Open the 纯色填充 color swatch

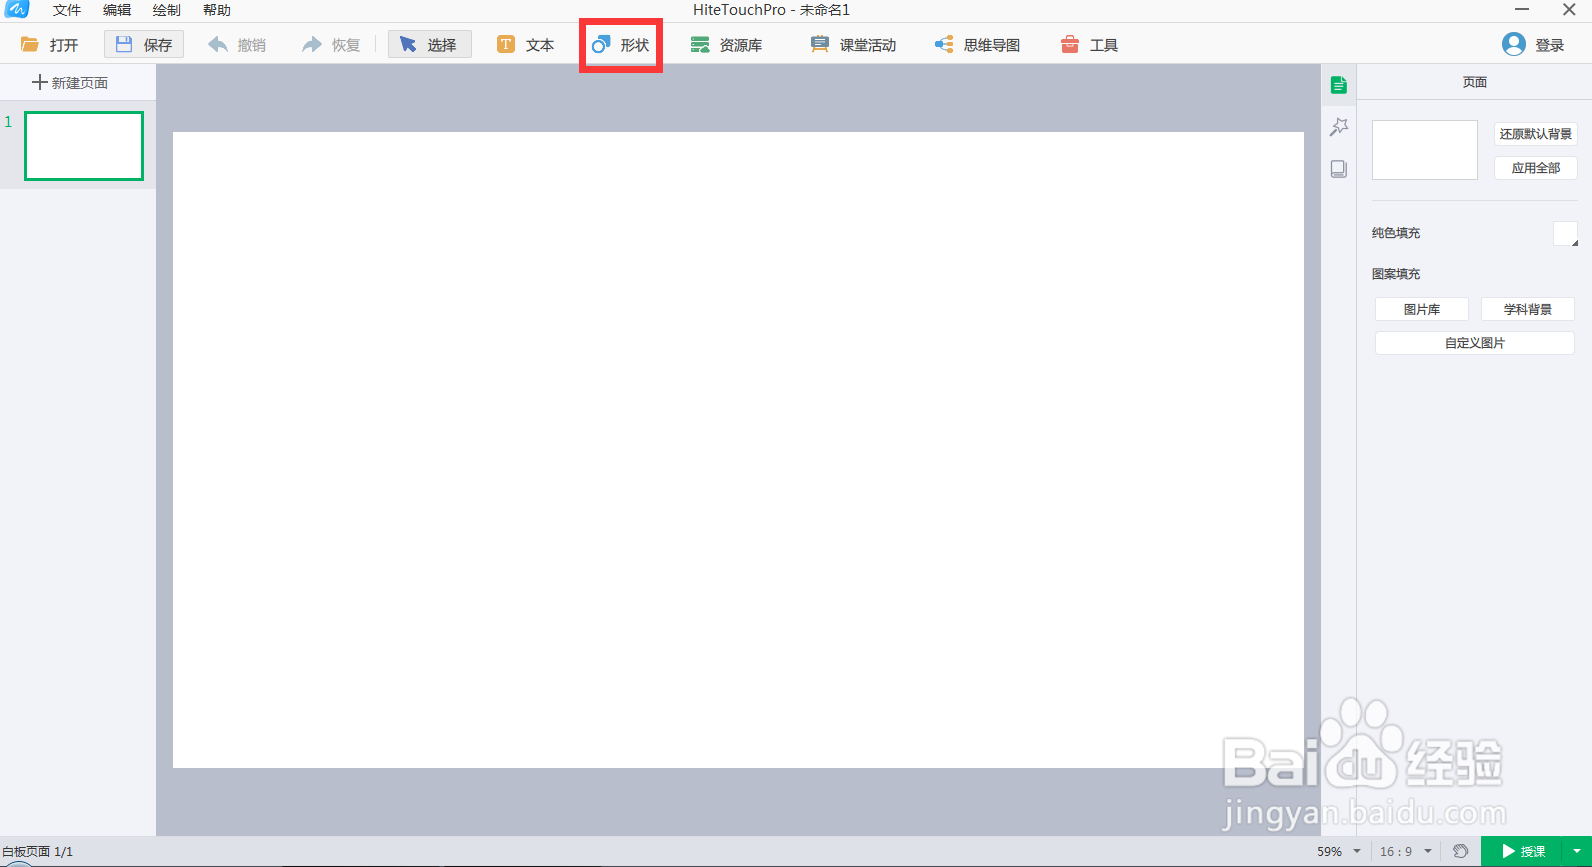point(1565,234)
